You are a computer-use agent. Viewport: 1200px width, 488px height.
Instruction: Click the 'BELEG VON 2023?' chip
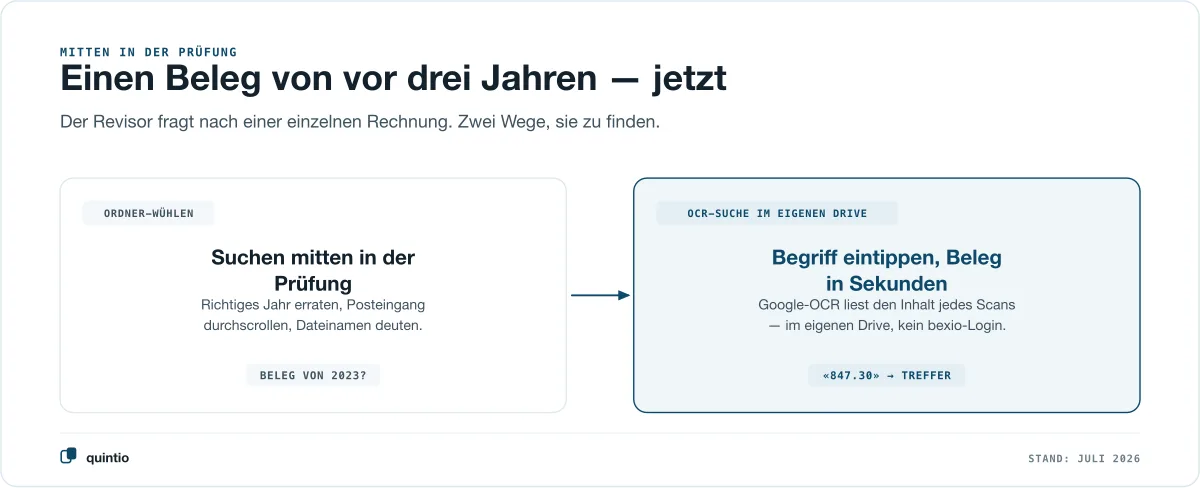pyautogui.click(x=313, y=375)
